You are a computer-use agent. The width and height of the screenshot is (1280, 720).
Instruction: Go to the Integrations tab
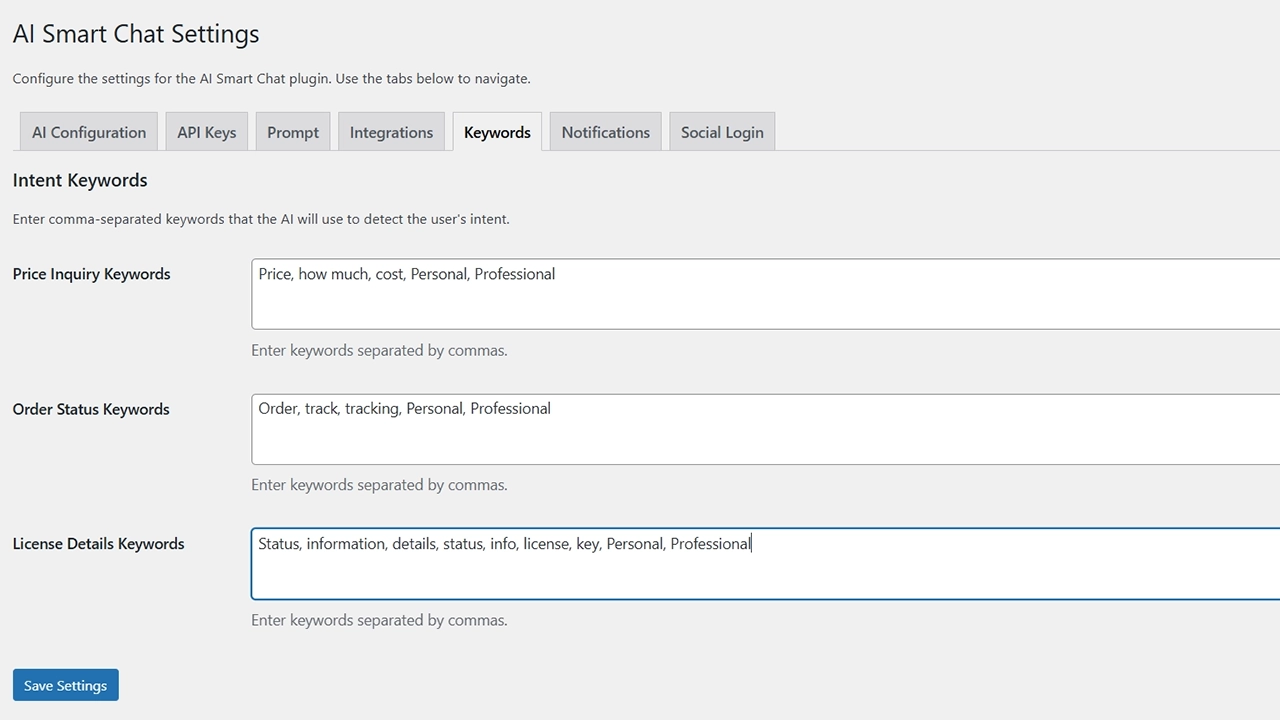pos(391,132)
